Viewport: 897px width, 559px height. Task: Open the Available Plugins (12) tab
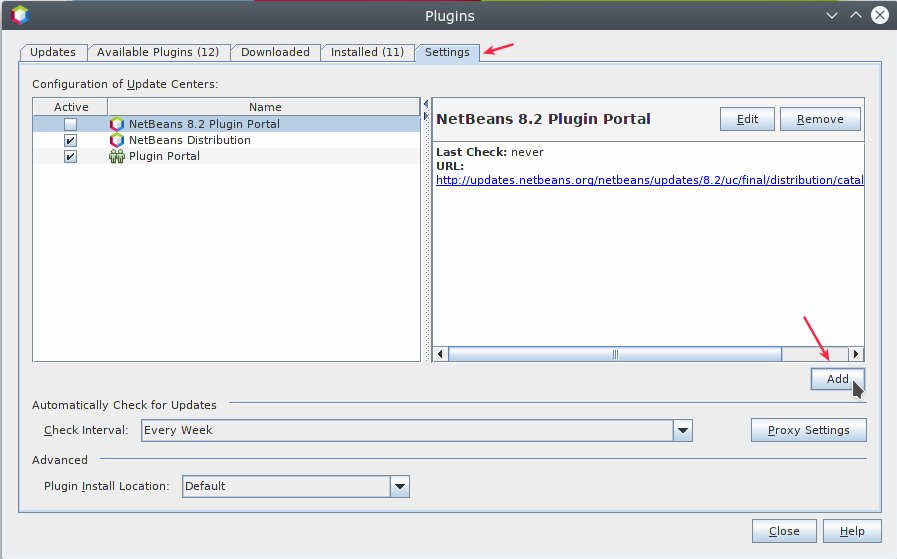158,52
